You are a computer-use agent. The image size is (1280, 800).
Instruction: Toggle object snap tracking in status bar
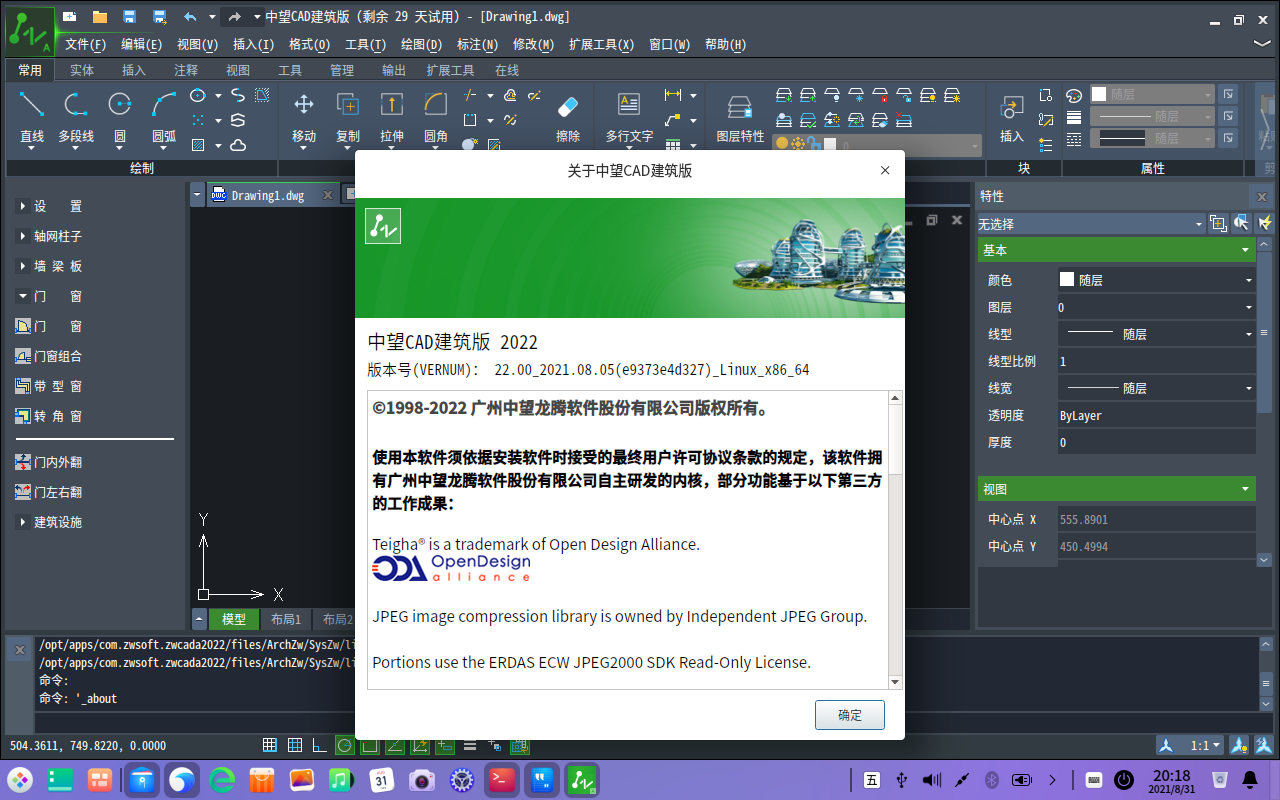tap(395, 745)
